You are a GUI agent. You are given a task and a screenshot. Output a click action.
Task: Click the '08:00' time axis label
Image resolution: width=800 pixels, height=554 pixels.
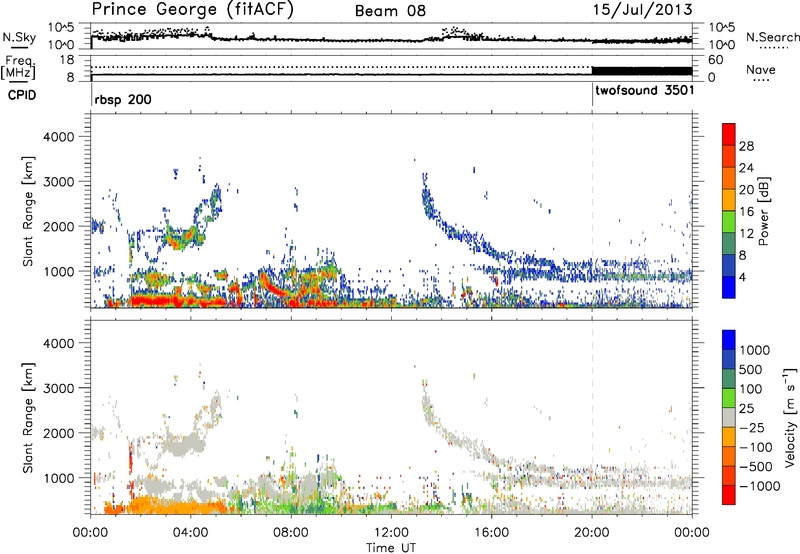[291, 532]
